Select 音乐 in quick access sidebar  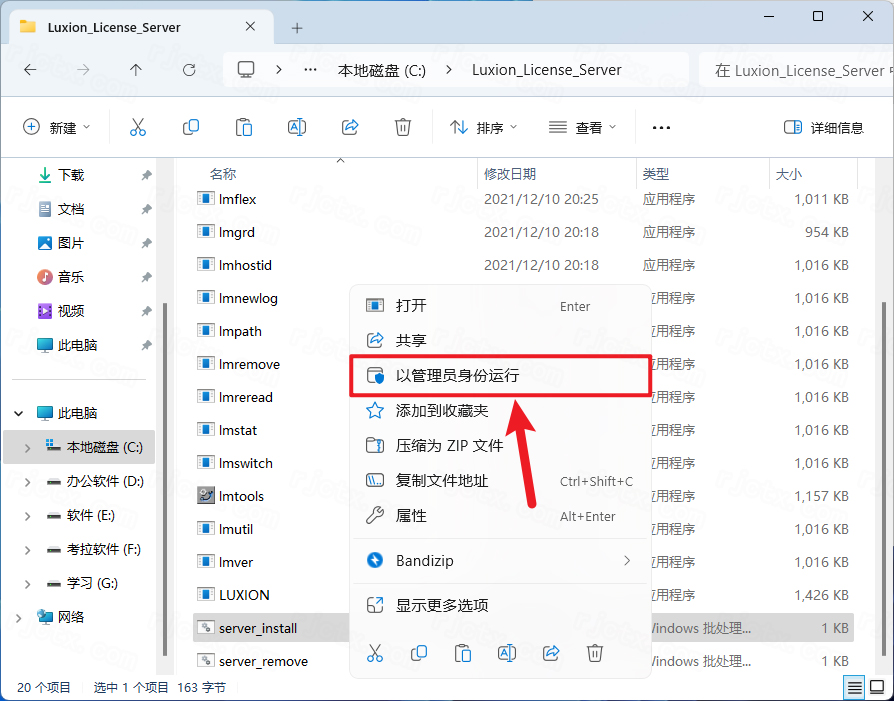click(x=71, y=277)
